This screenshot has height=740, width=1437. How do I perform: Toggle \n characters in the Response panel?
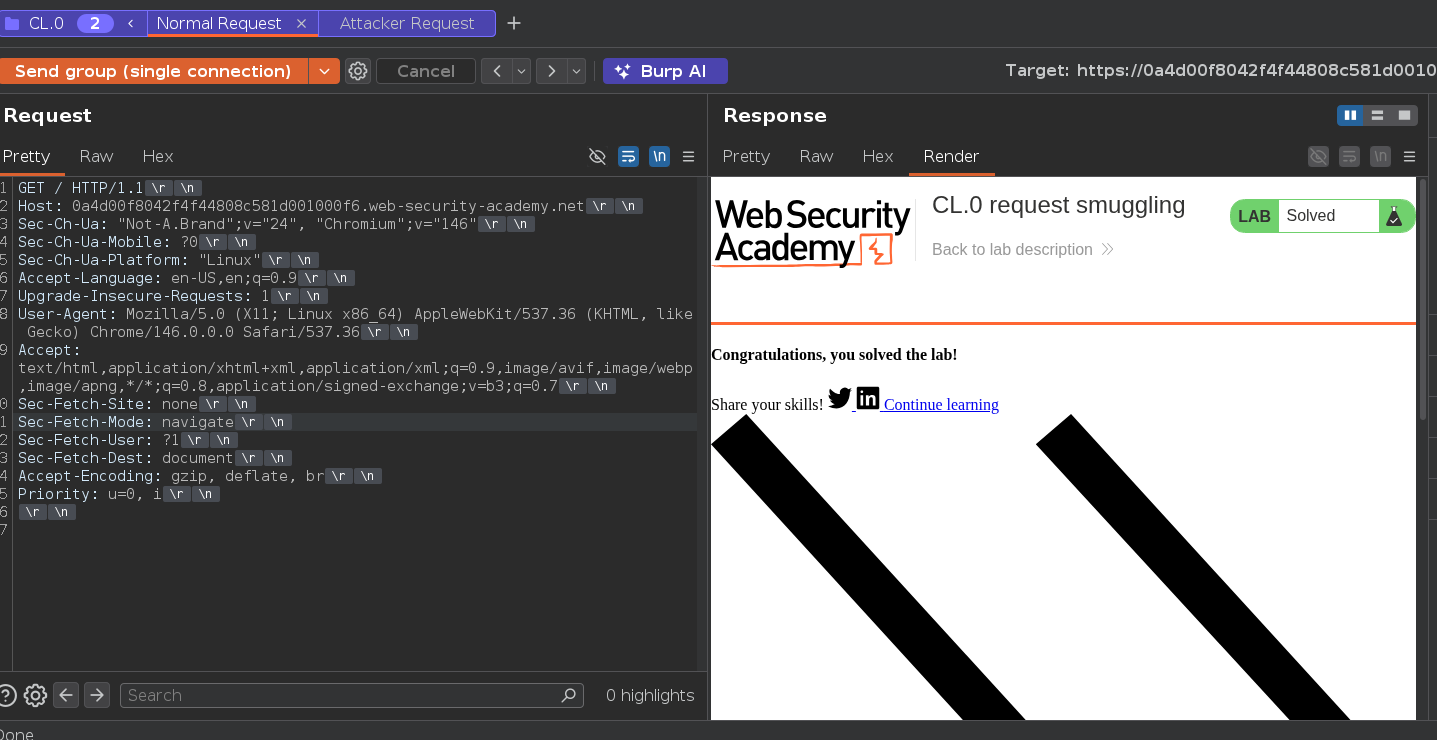click(x=1381, y=156)
